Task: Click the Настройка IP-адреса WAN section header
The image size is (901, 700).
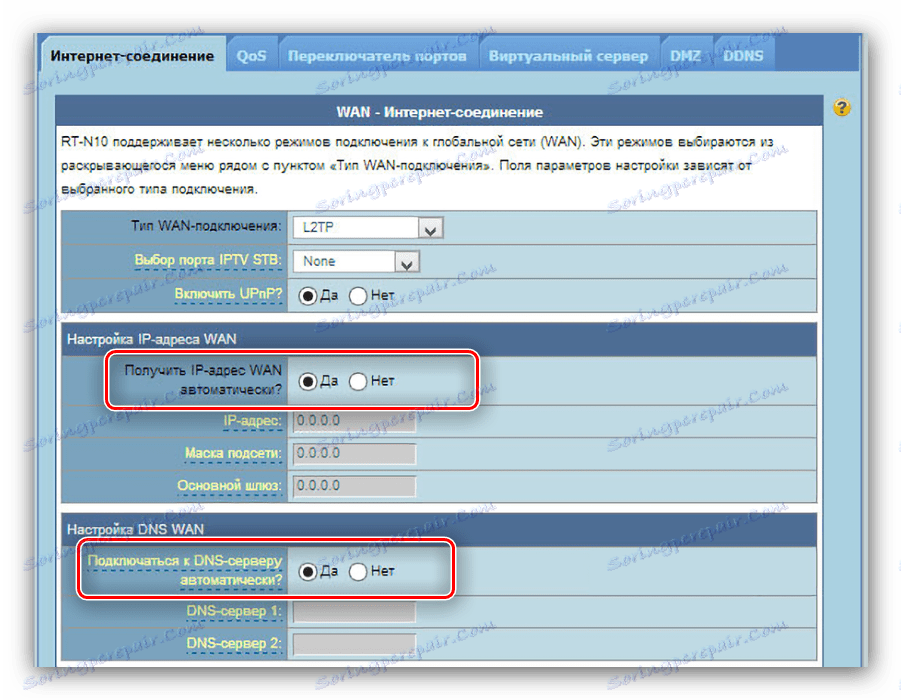Action: (439, 340)
